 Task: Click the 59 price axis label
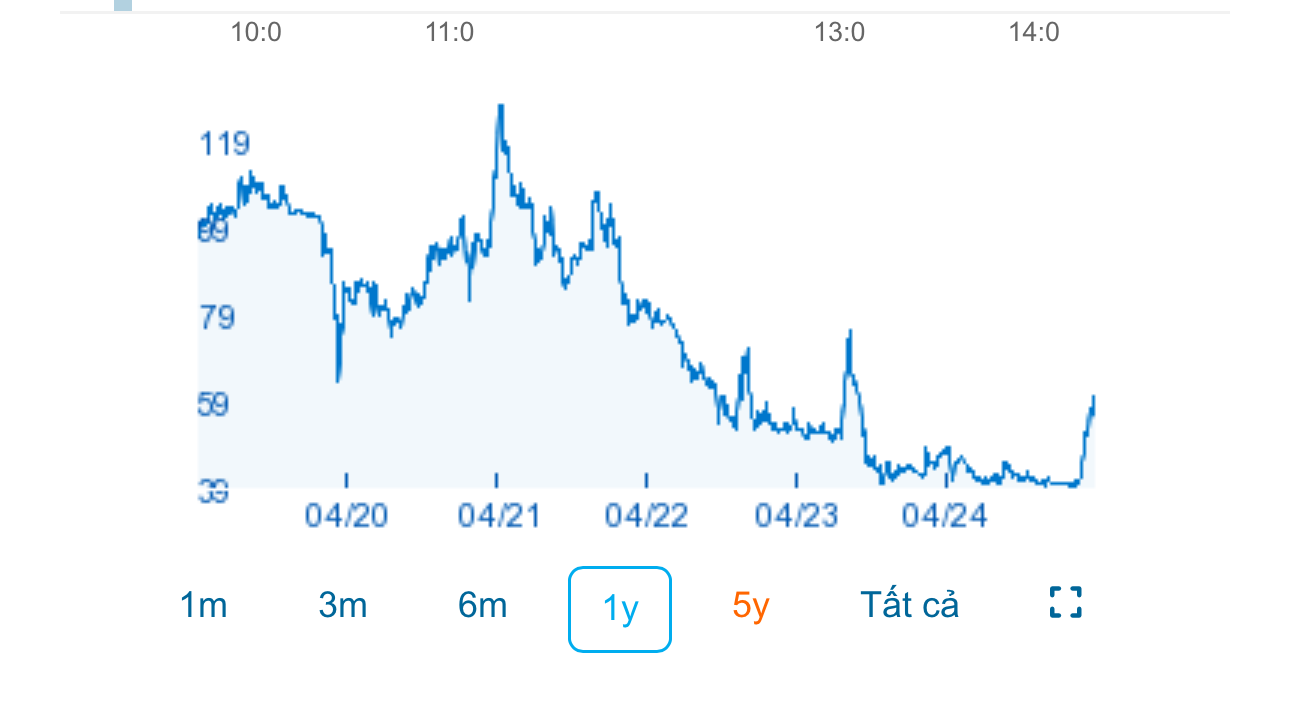(218, 405)
